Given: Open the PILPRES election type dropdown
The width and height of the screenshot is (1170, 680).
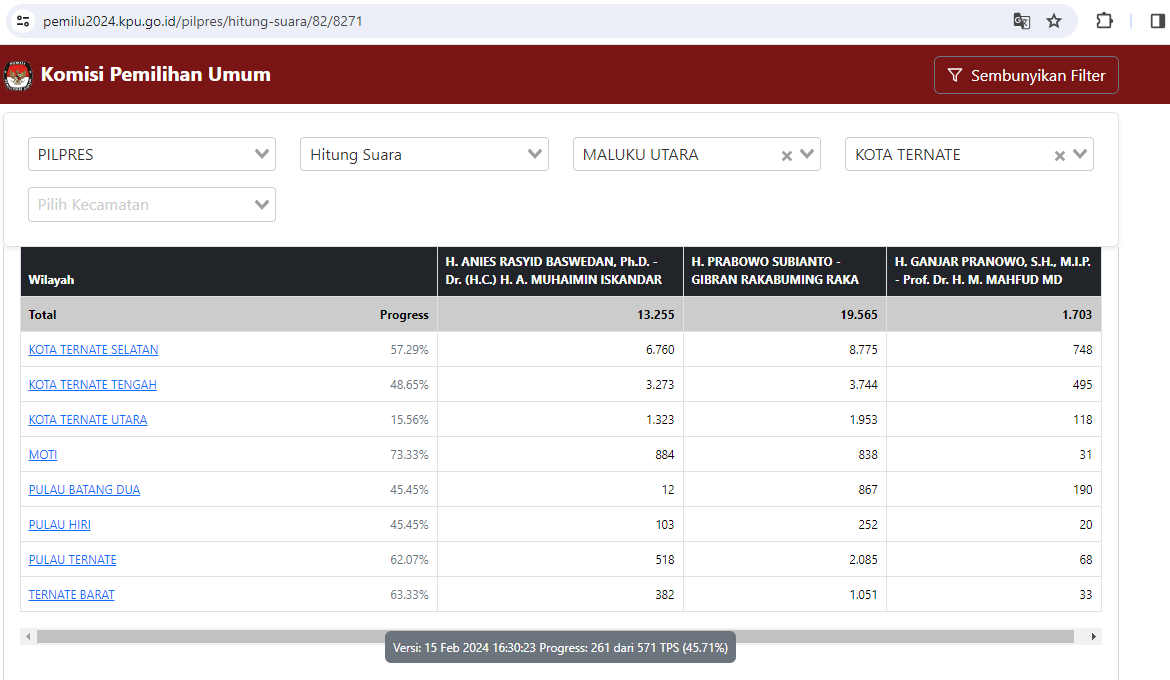Looking at the screenshot, I should [152, 154].
